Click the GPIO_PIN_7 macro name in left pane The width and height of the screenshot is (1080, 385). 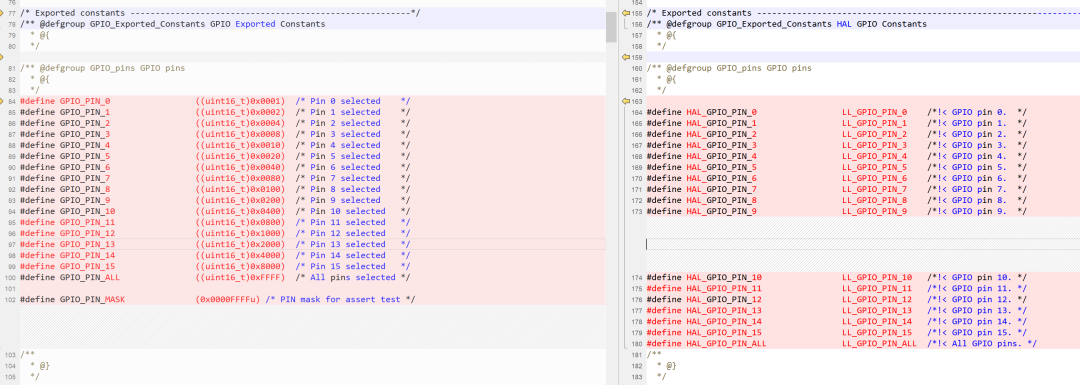click(85, 178)
